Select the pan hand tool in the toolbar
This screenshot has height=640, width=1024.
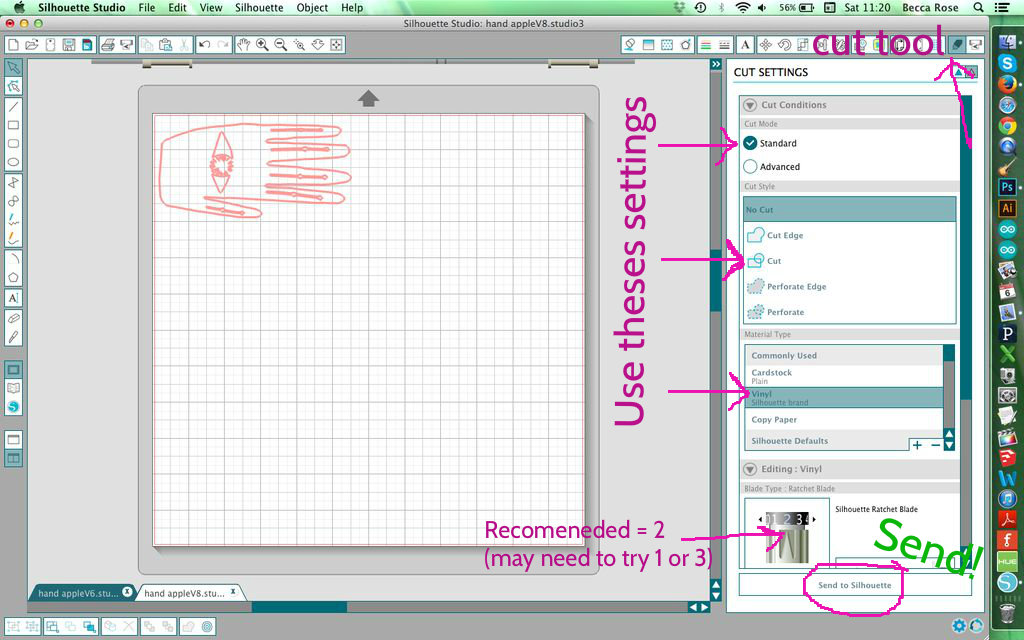[244, 44]
